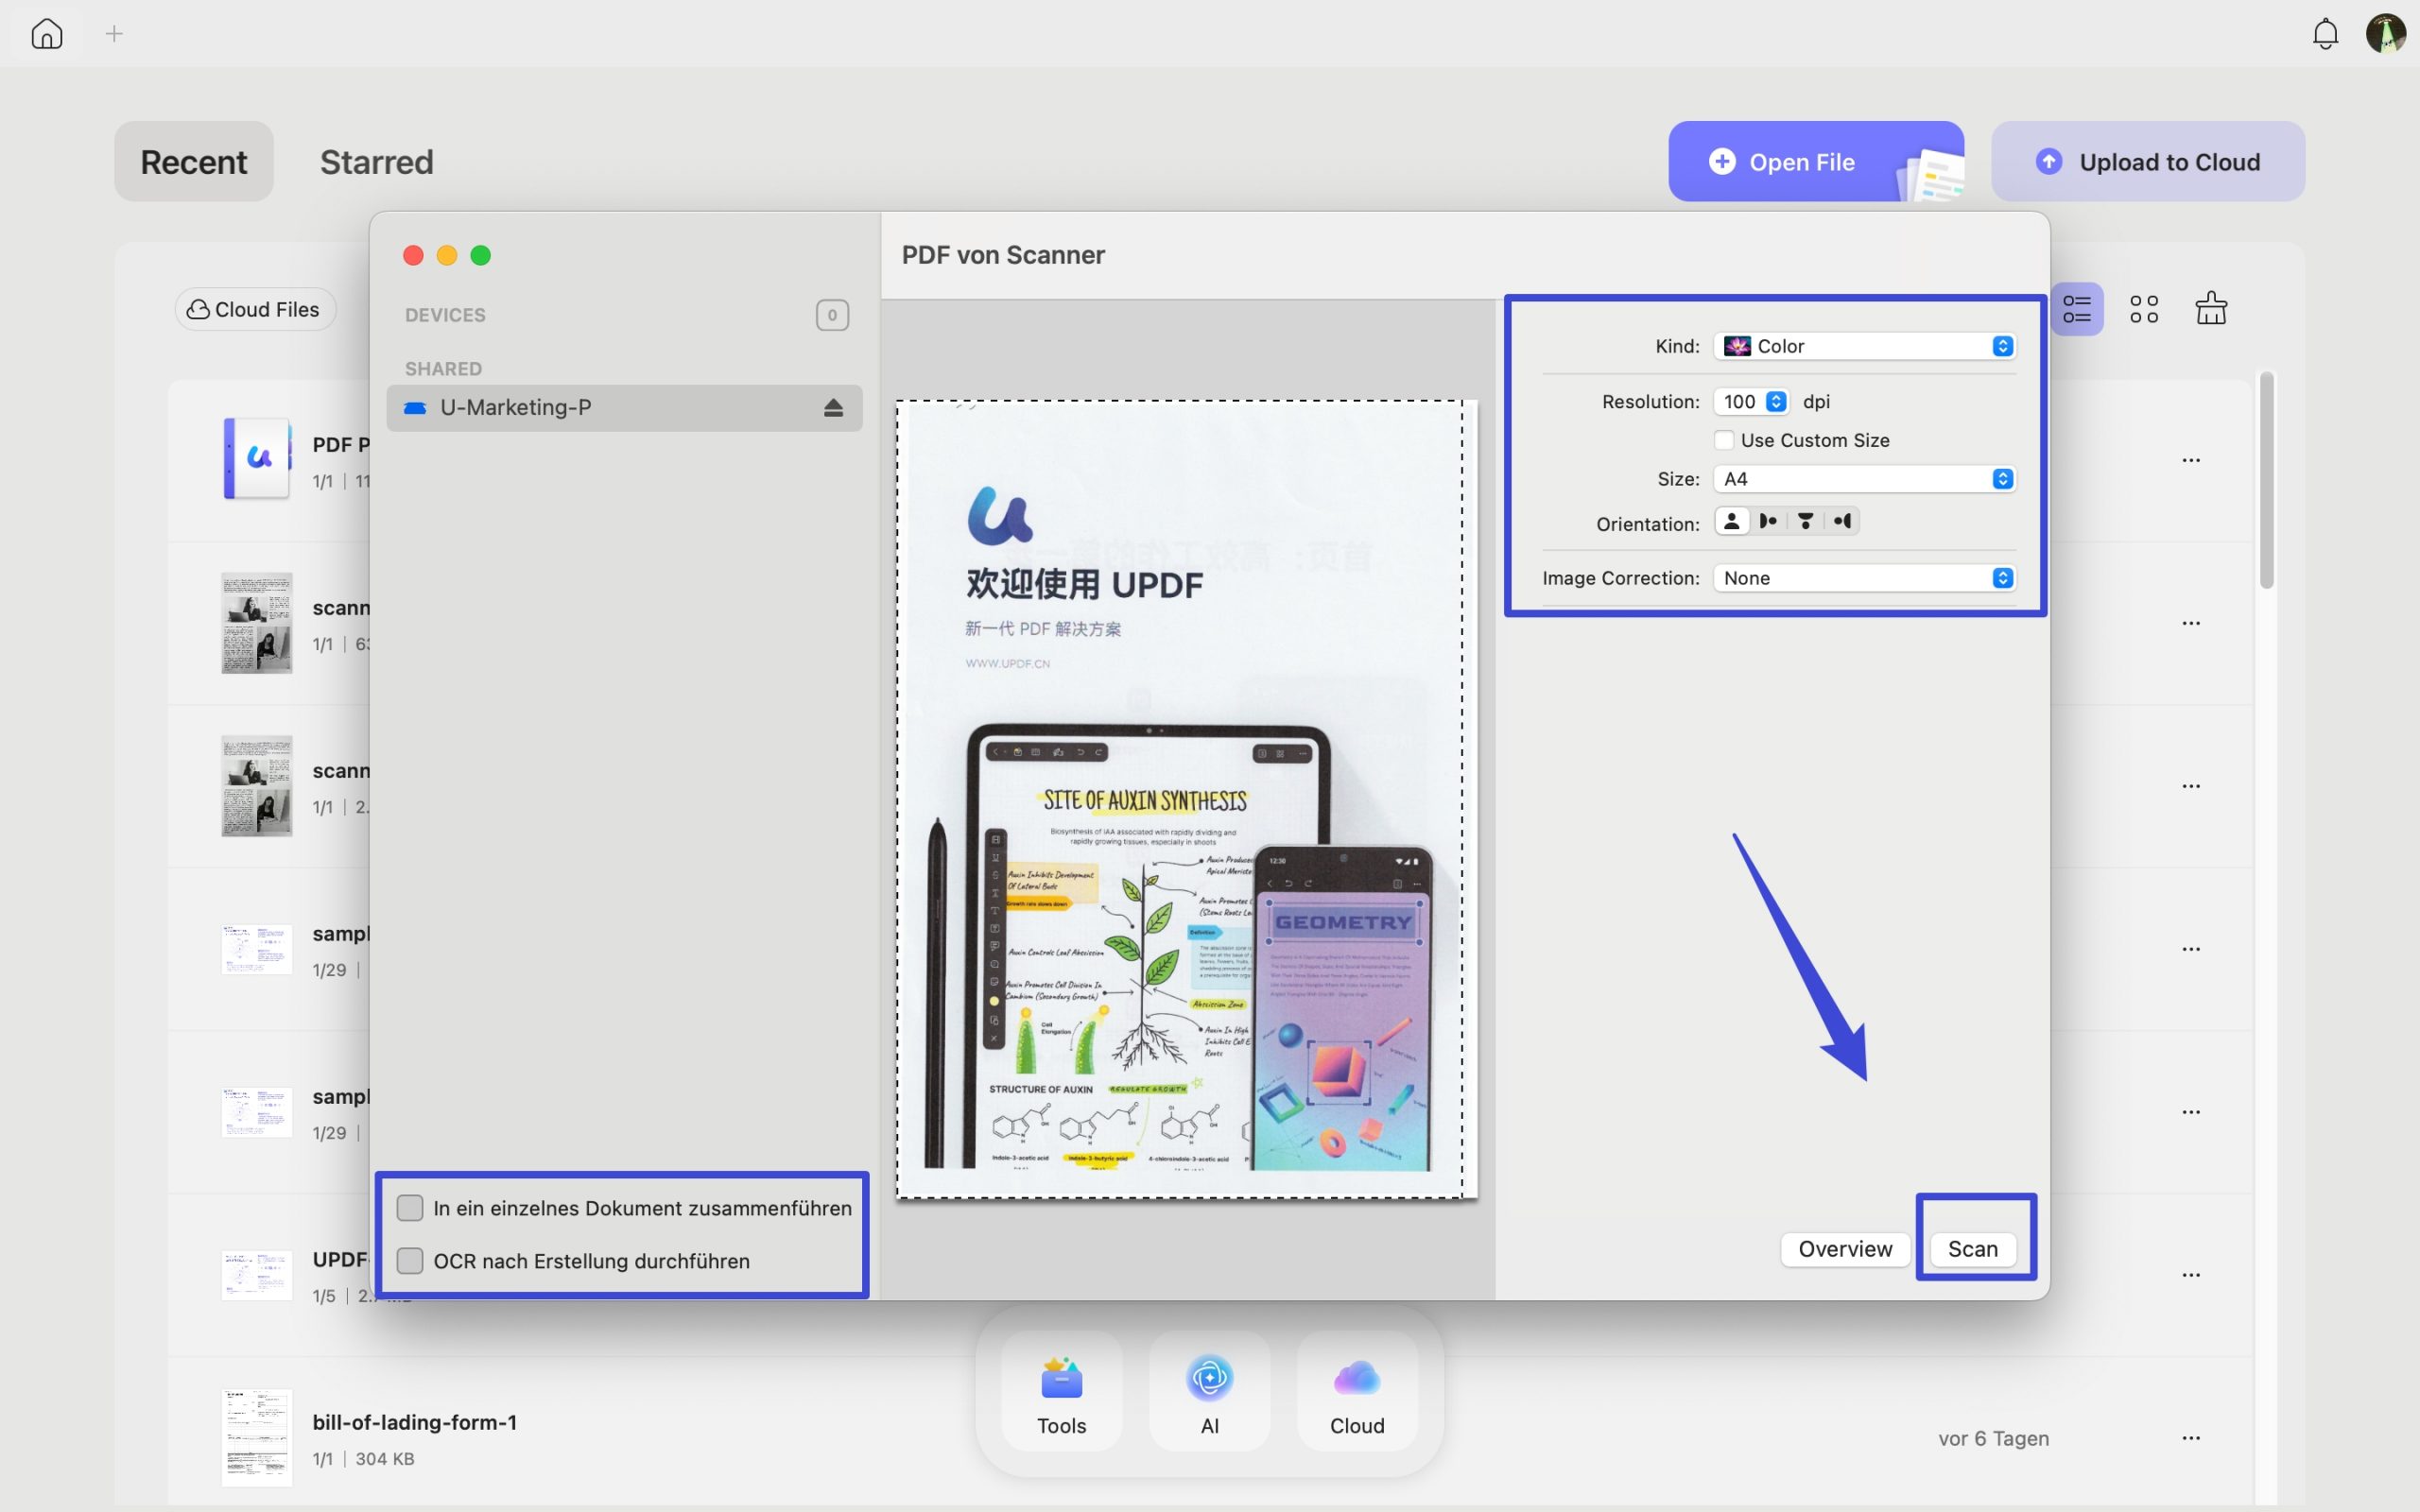Open the Size A4 dropdown

click(1864, 479)
